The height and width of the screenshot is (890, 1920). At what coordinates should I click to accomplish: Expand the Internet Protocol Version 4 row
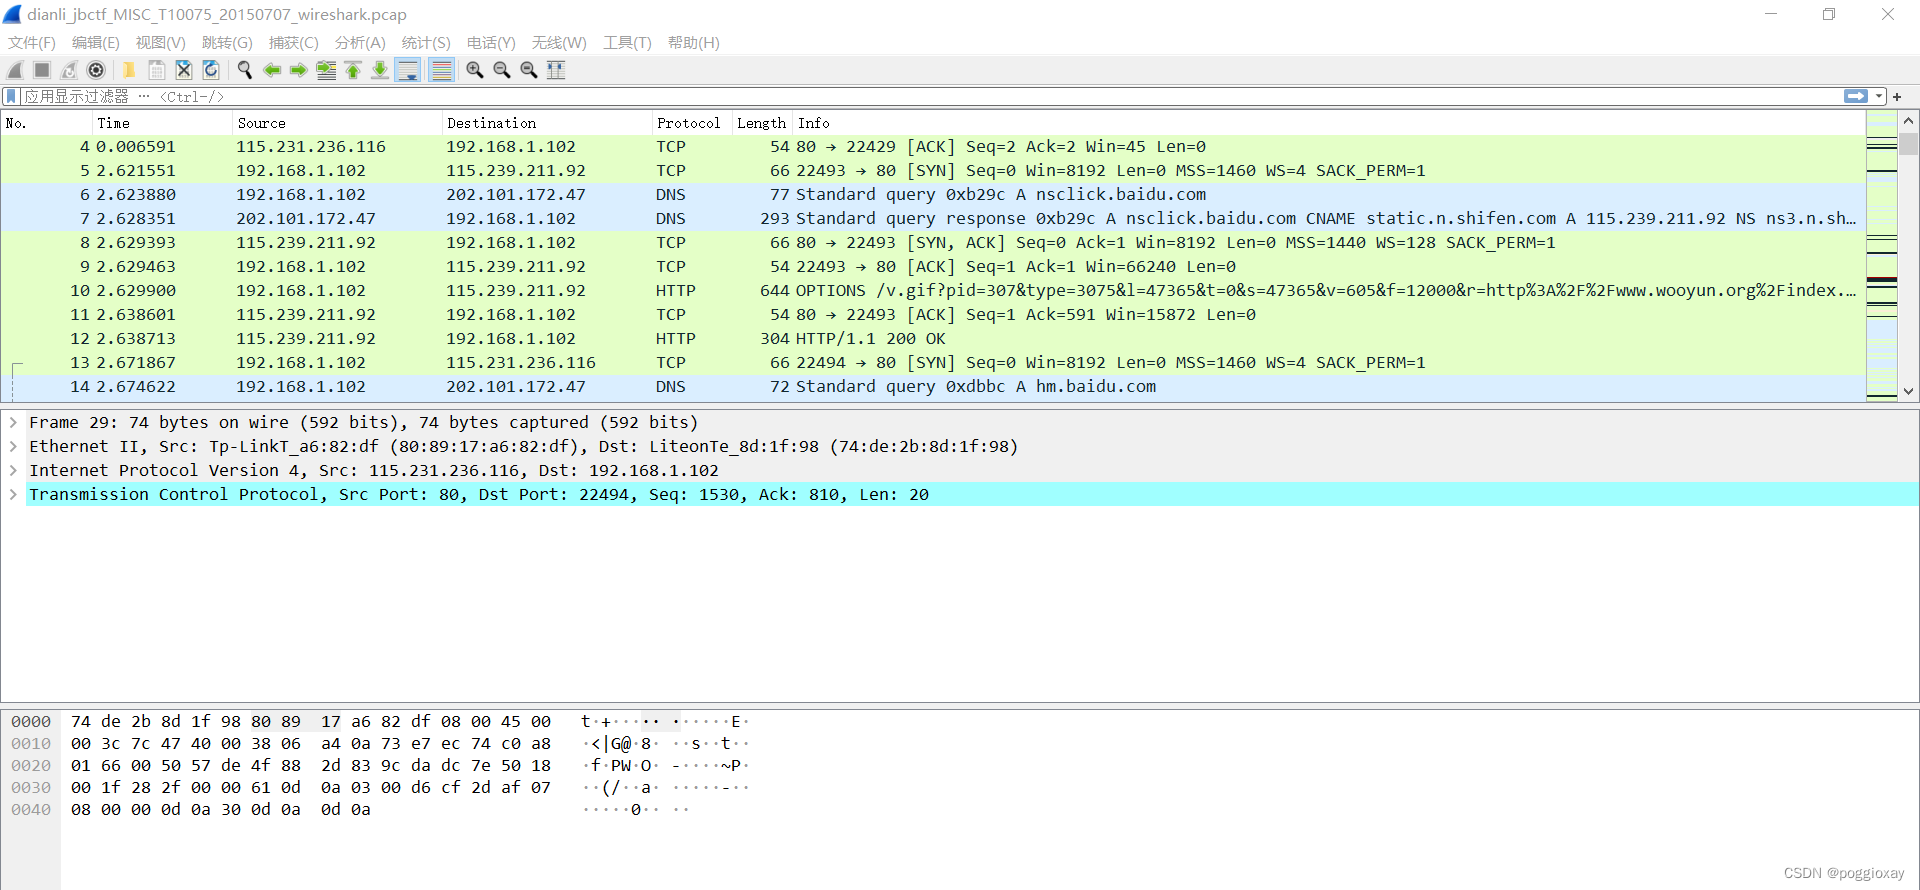(x=13, y=470)
